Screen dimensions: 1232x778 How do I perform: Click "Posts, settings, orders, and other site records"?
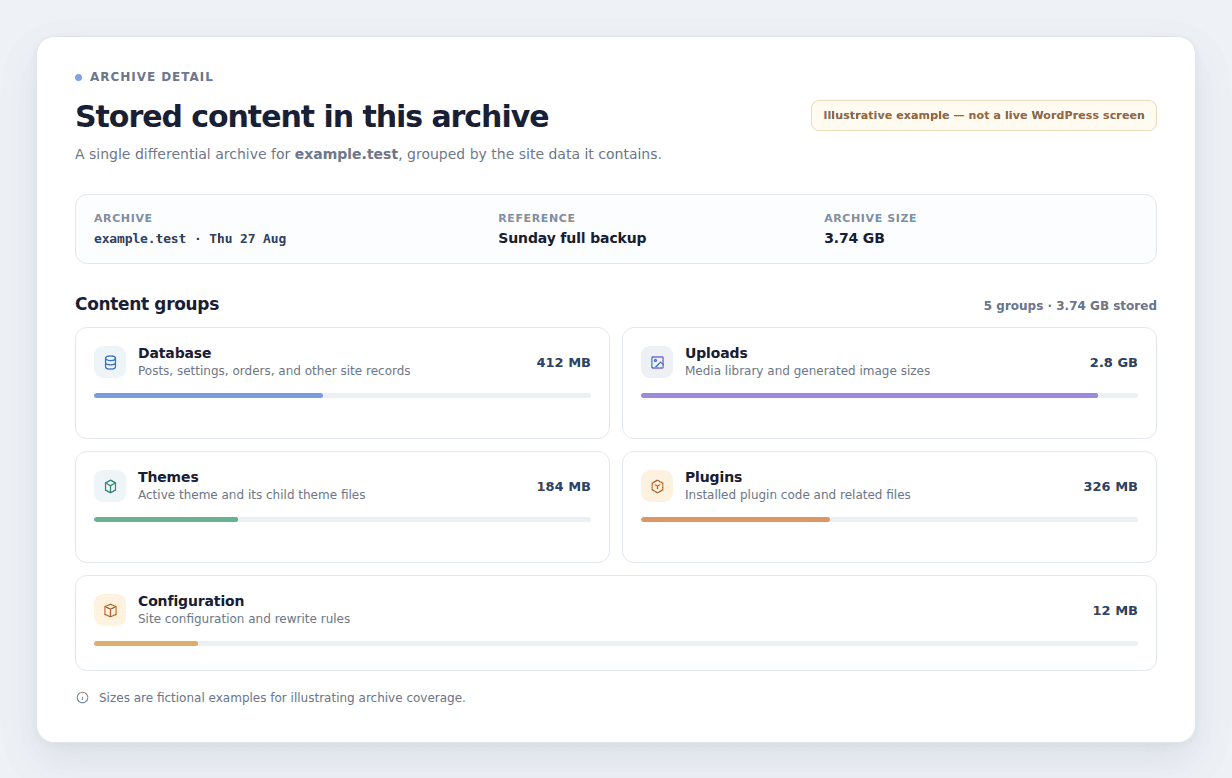[x=274, y=370]
